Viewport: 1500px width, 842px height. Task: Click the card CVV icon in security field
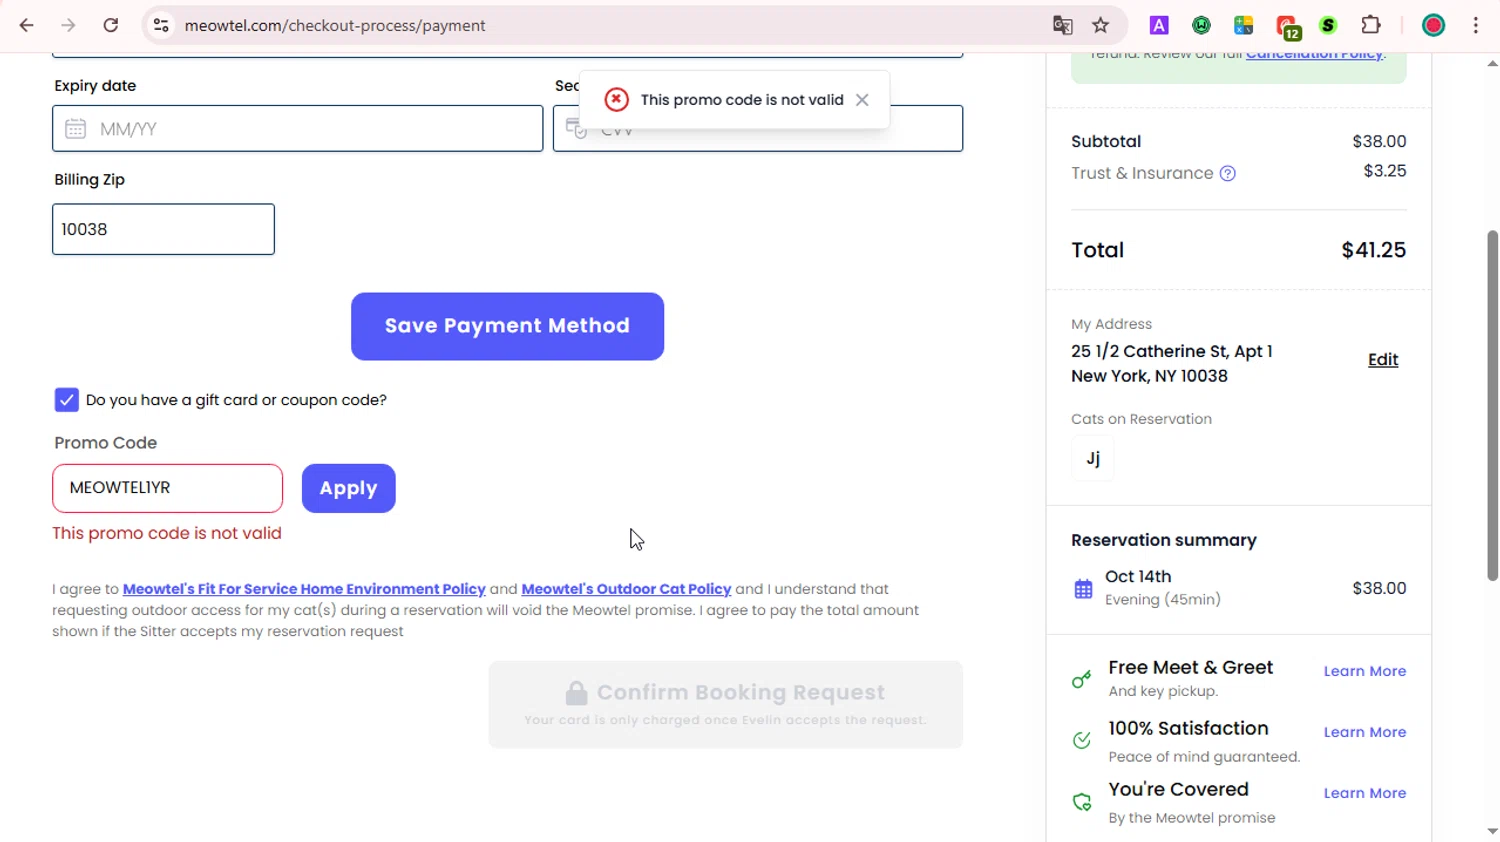[576, 128]
